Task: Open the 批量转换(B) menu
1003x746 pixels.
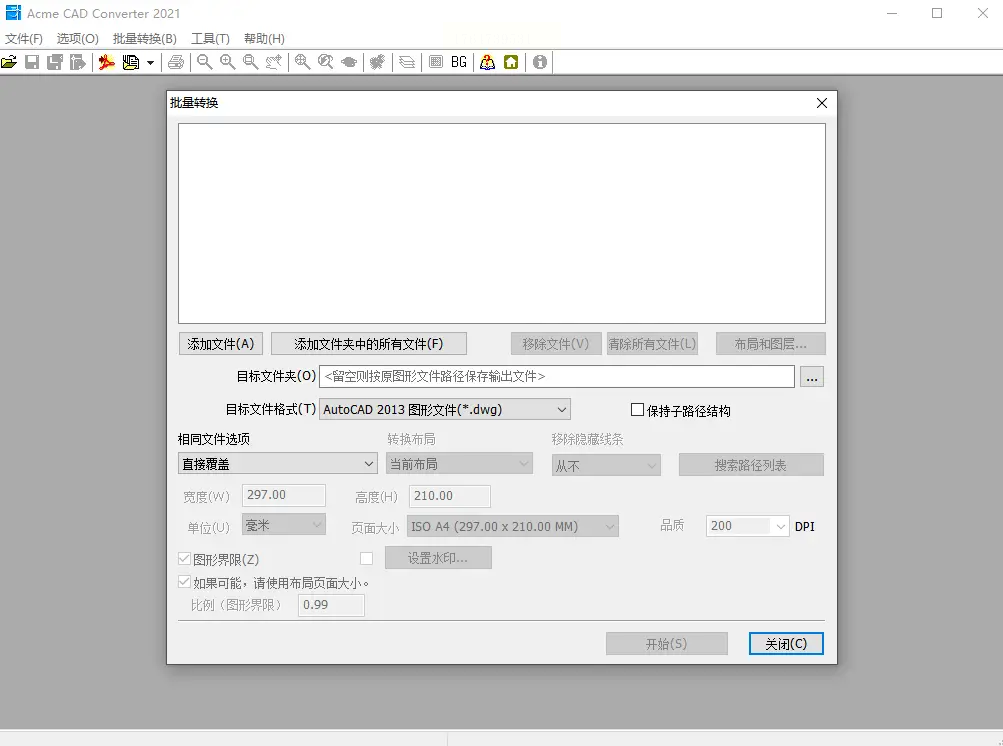Action: [x=145, y=38]
